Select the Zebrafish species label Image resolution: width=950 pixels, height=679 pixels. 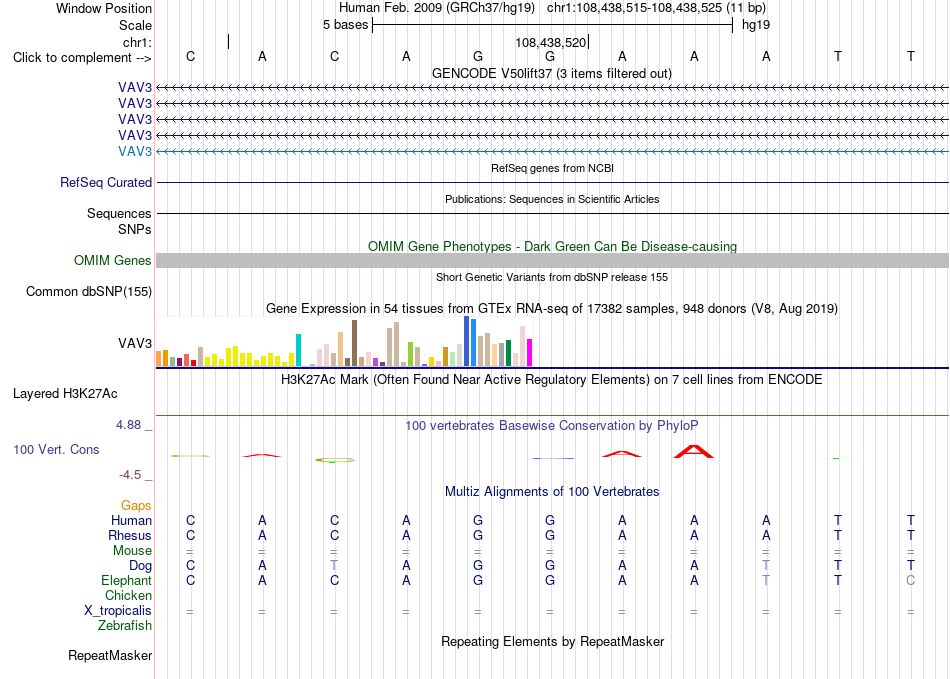pos(125,625)
